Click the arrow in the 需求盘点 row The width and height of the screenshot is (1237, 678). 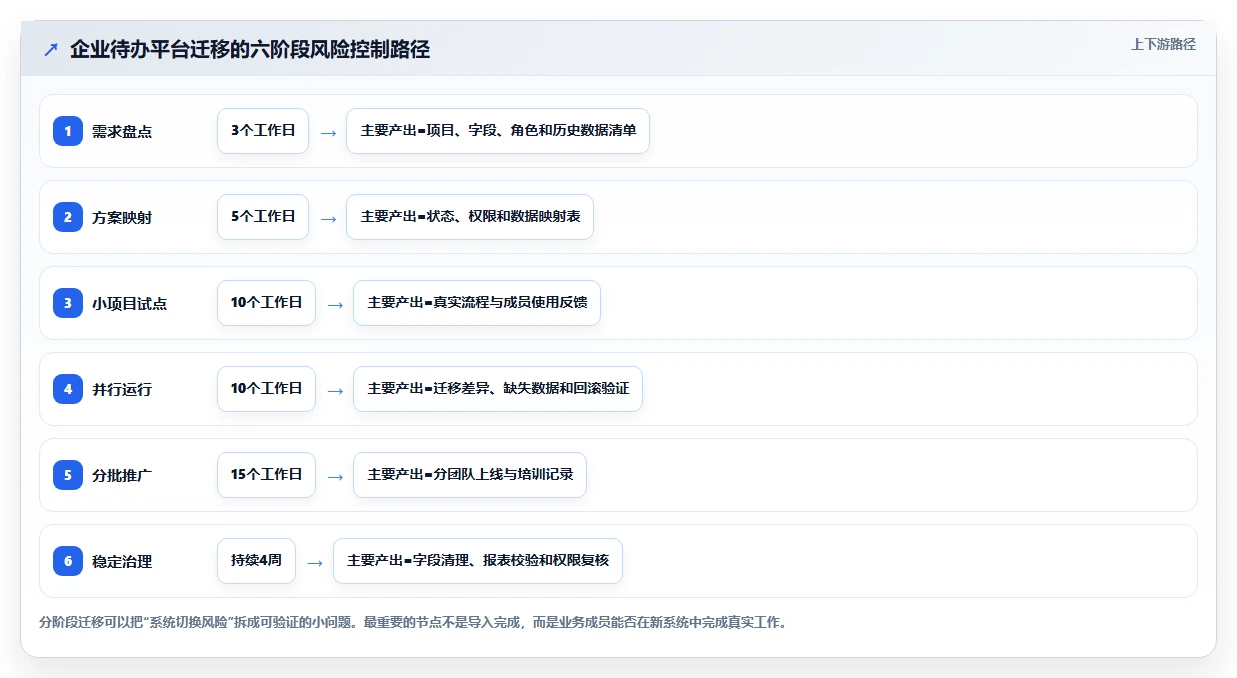[x=328, y=132]
